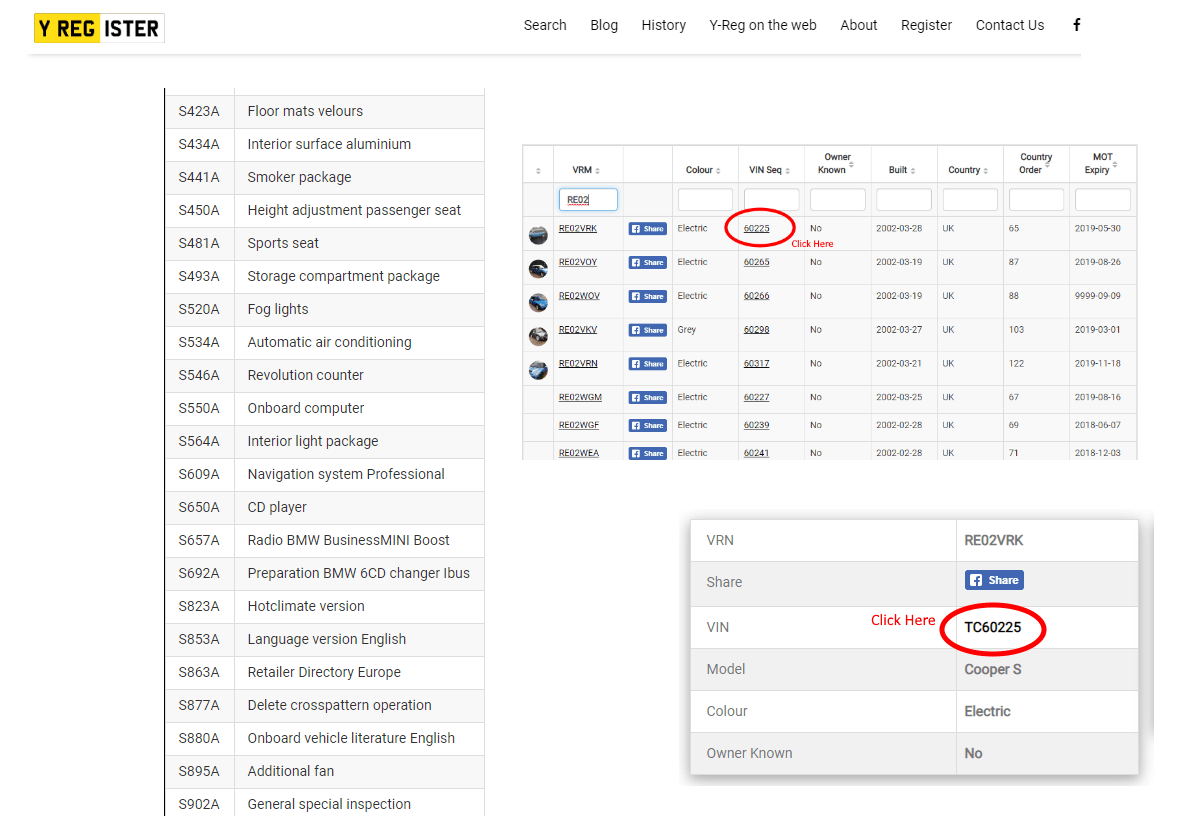
Task: Click the VRM filter field containing RE02
Action: coord(588,200)
